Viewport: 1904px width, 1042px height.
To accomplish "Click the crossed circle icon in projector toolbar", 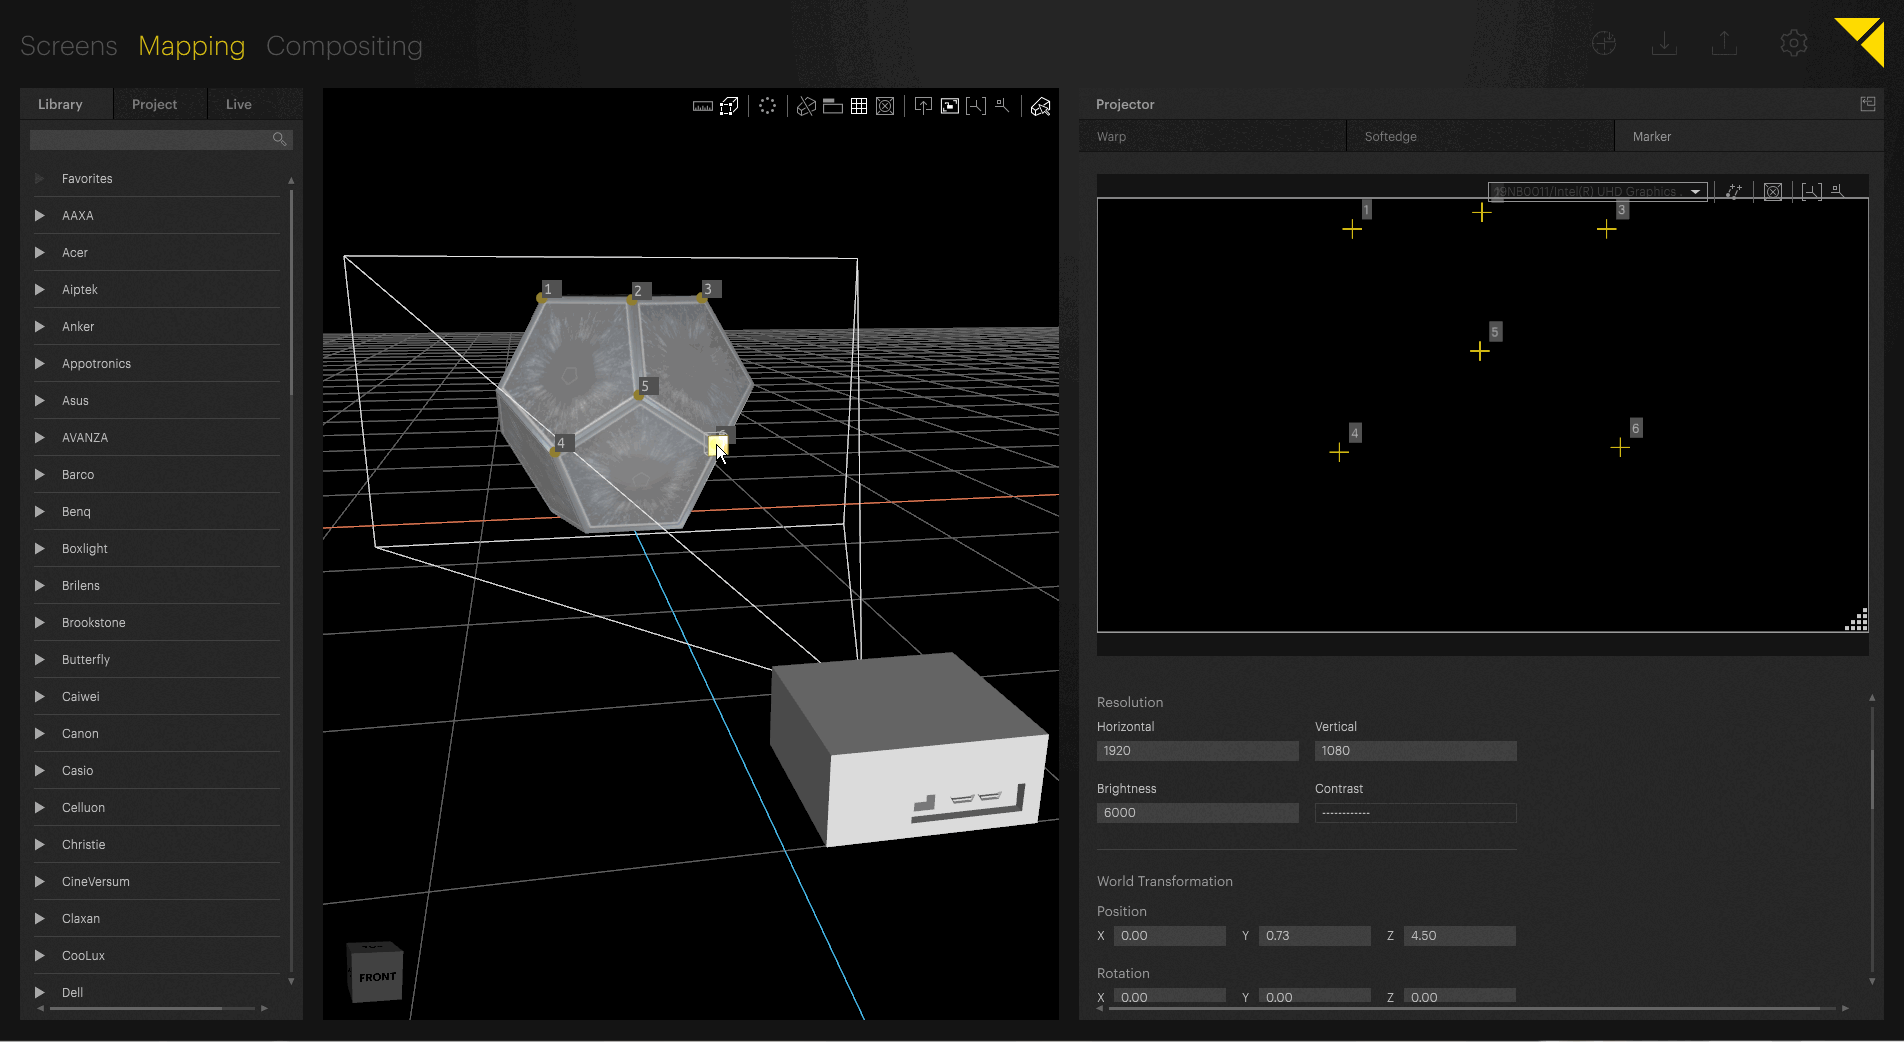I will coord(1773,191).
